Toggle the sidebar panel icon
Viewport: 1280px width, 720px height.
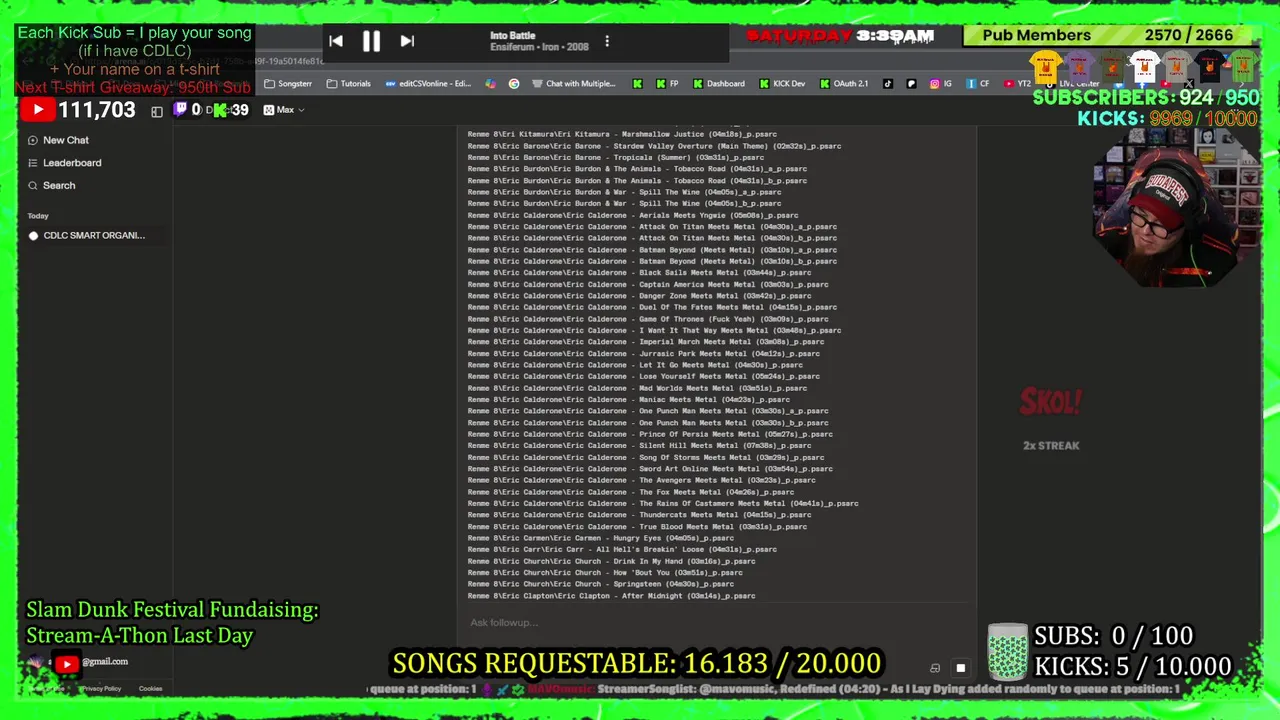[x=157, y=110]
